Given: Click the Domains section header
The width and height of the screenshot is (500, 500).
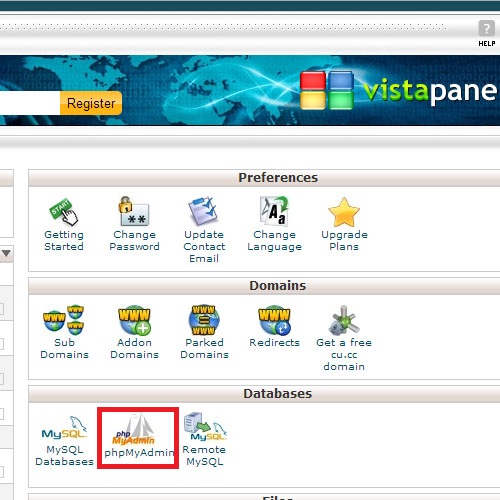Looking at the screenshot, I should pyautogui.click(x=278, y=286).
